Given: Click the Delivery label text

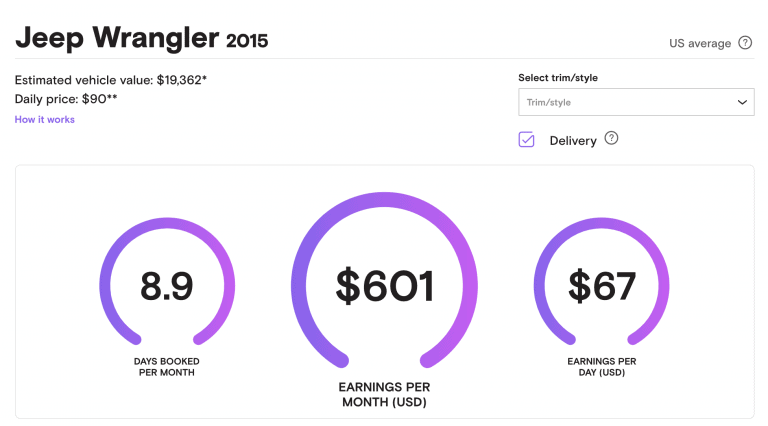Looking at the screenshot, I should (x=573, y=141).
